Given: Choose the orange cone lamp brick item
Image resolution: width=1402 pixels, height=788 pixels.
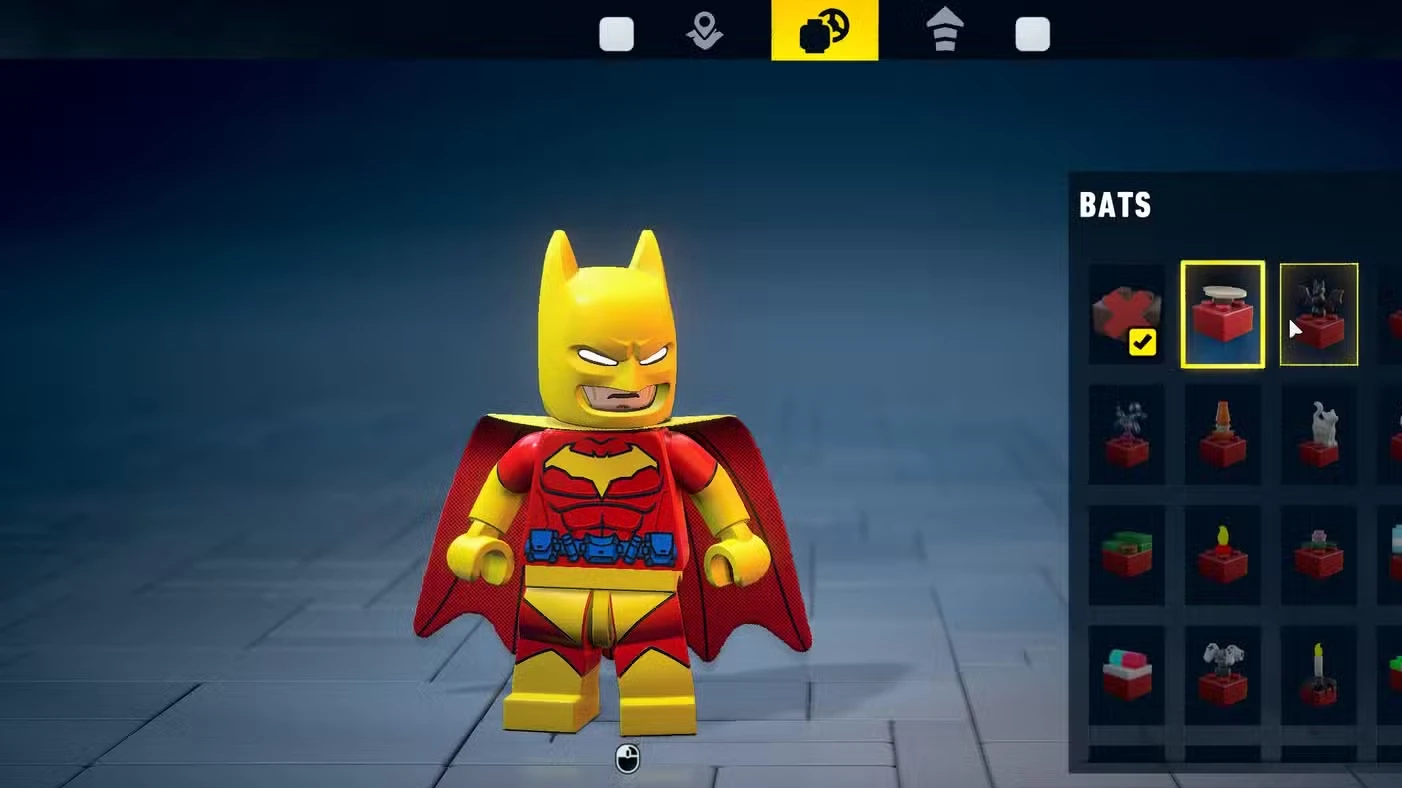Looking at the screenshot, I should (1223, 435).
